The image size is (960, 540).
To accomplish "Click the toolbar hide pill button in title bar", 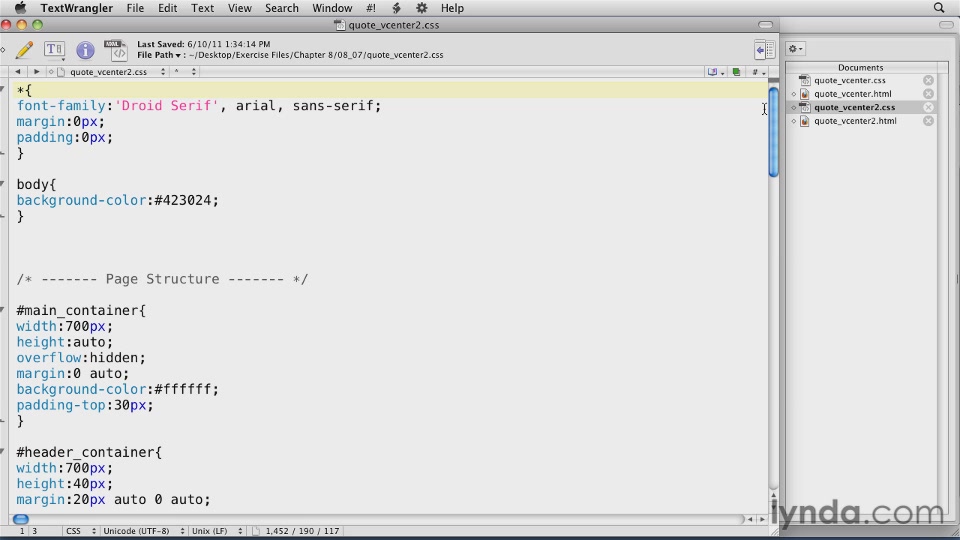I will click(x=765, y=25).
